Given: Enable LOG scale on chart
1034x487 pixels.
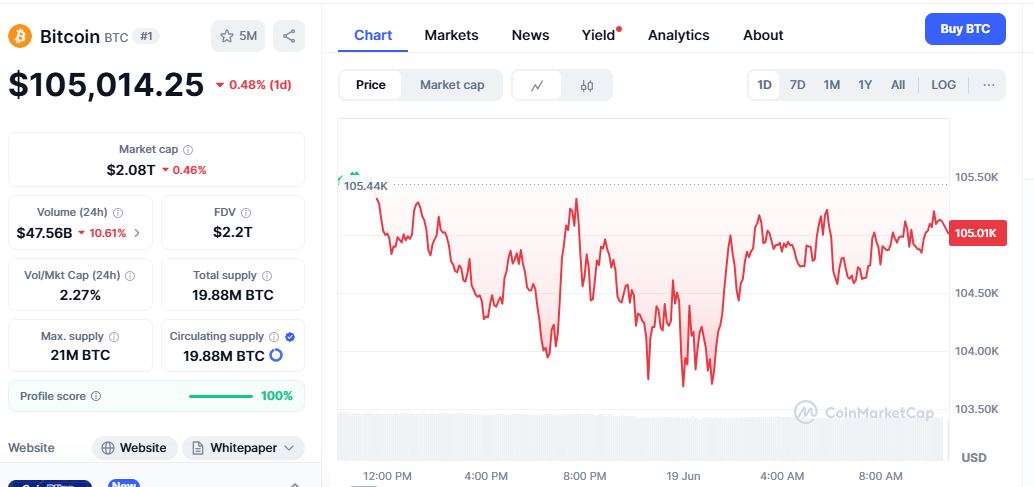Looking at the screenshot, I should pos(943,85).
